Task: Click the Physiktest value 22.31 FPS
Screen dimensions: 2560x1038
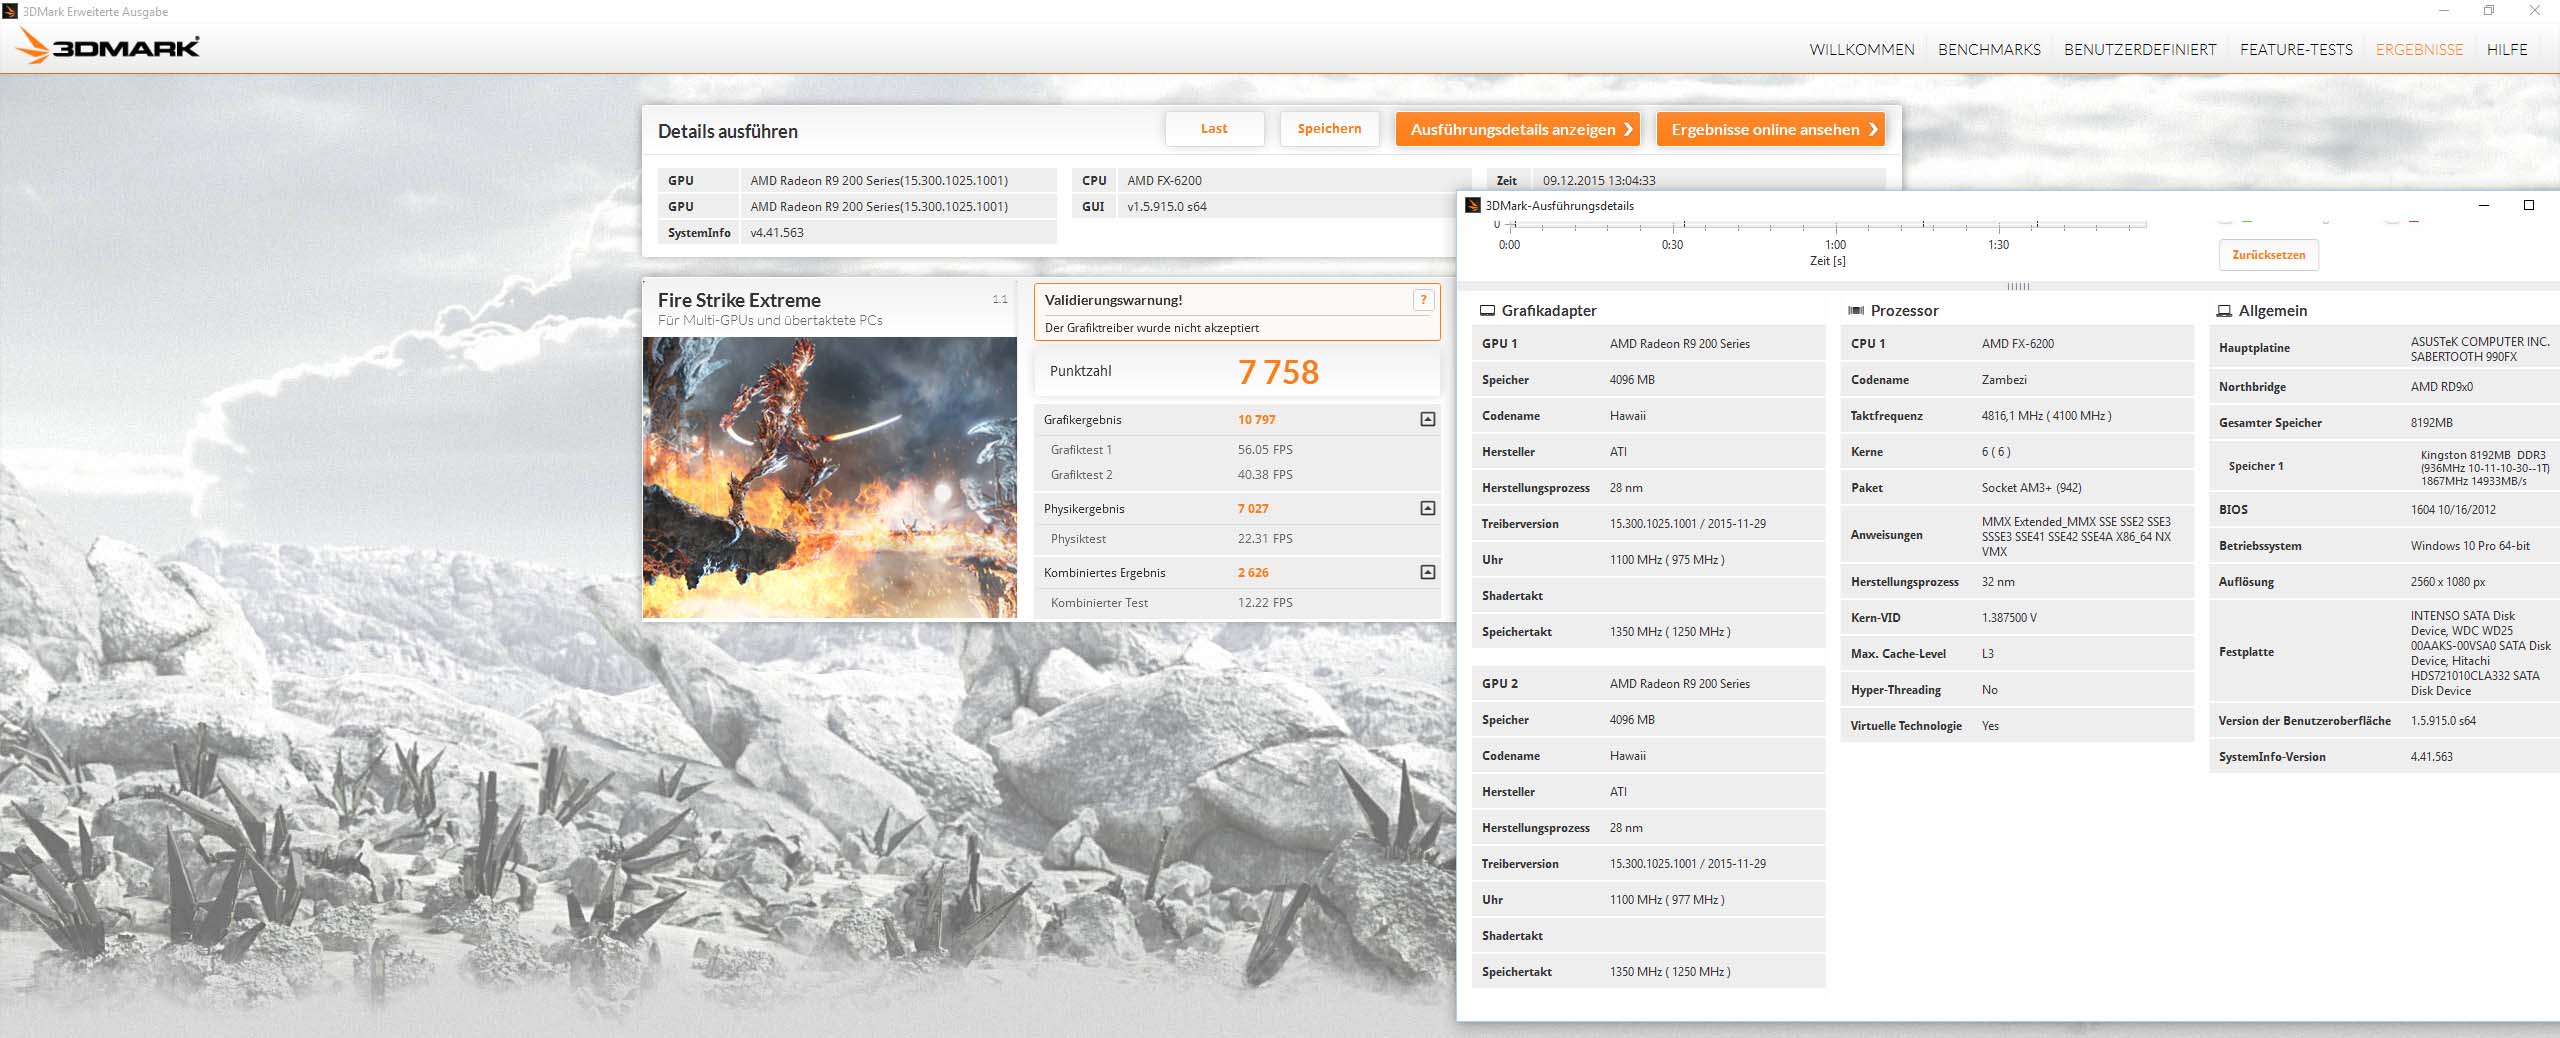Action: click(1265, 539)
